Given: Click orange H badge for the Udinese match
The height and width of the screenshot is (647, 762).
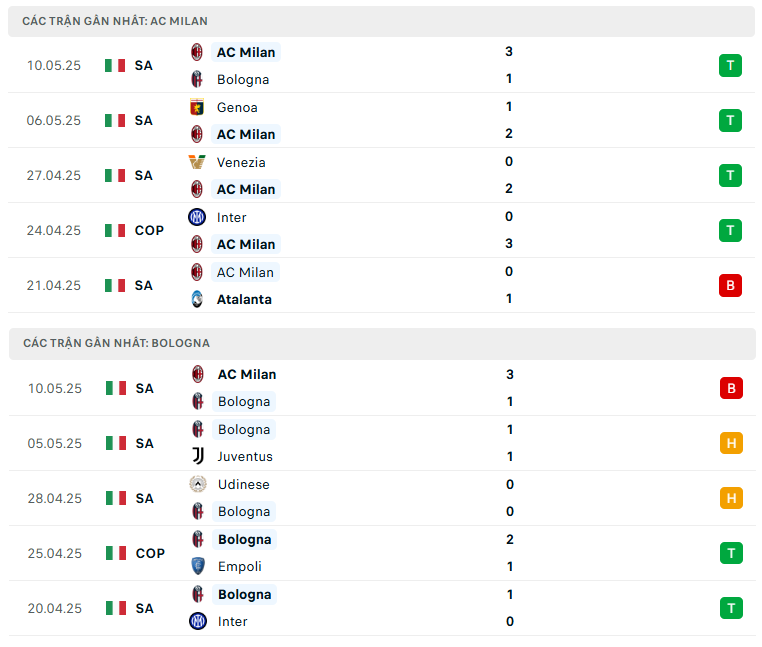Looking at the screenshot, I should [730, 498].
